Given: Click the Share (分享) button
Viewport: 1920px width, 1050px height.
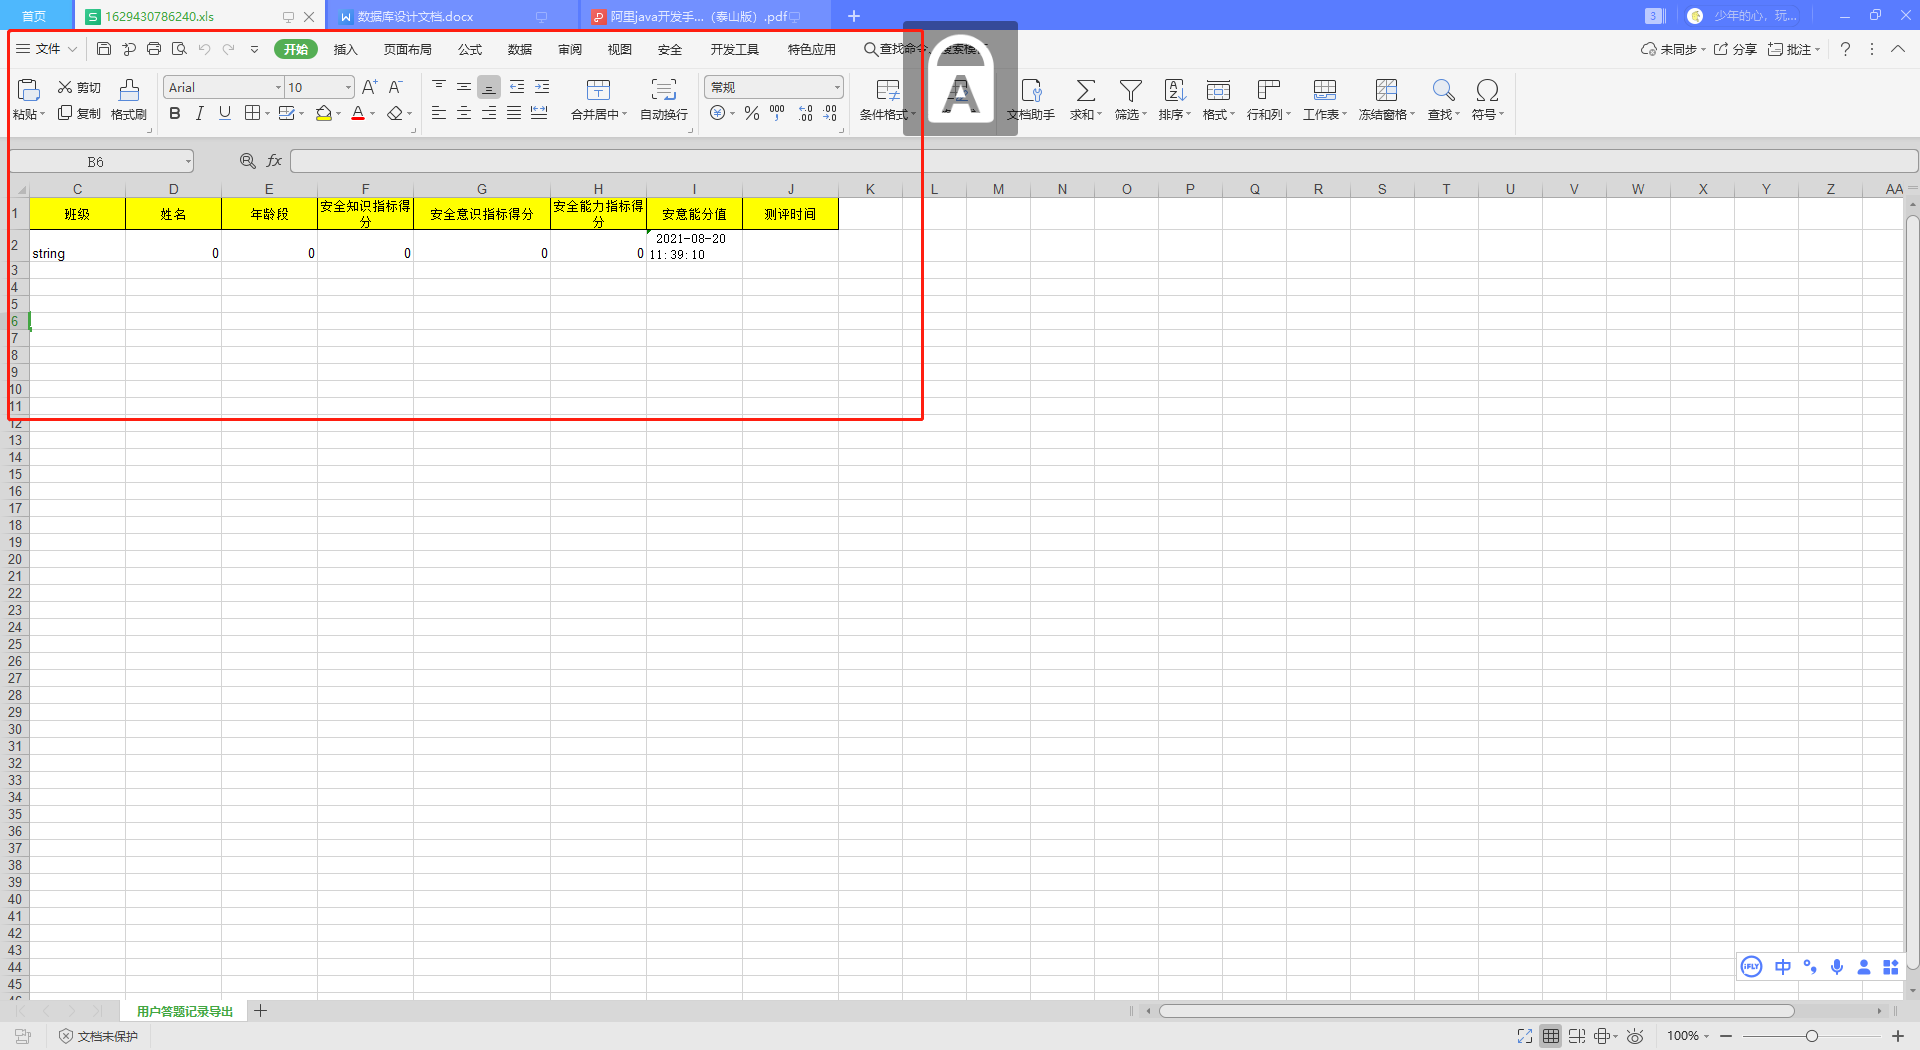Looking at the screenshot, I should click(x=1735, y=49).
